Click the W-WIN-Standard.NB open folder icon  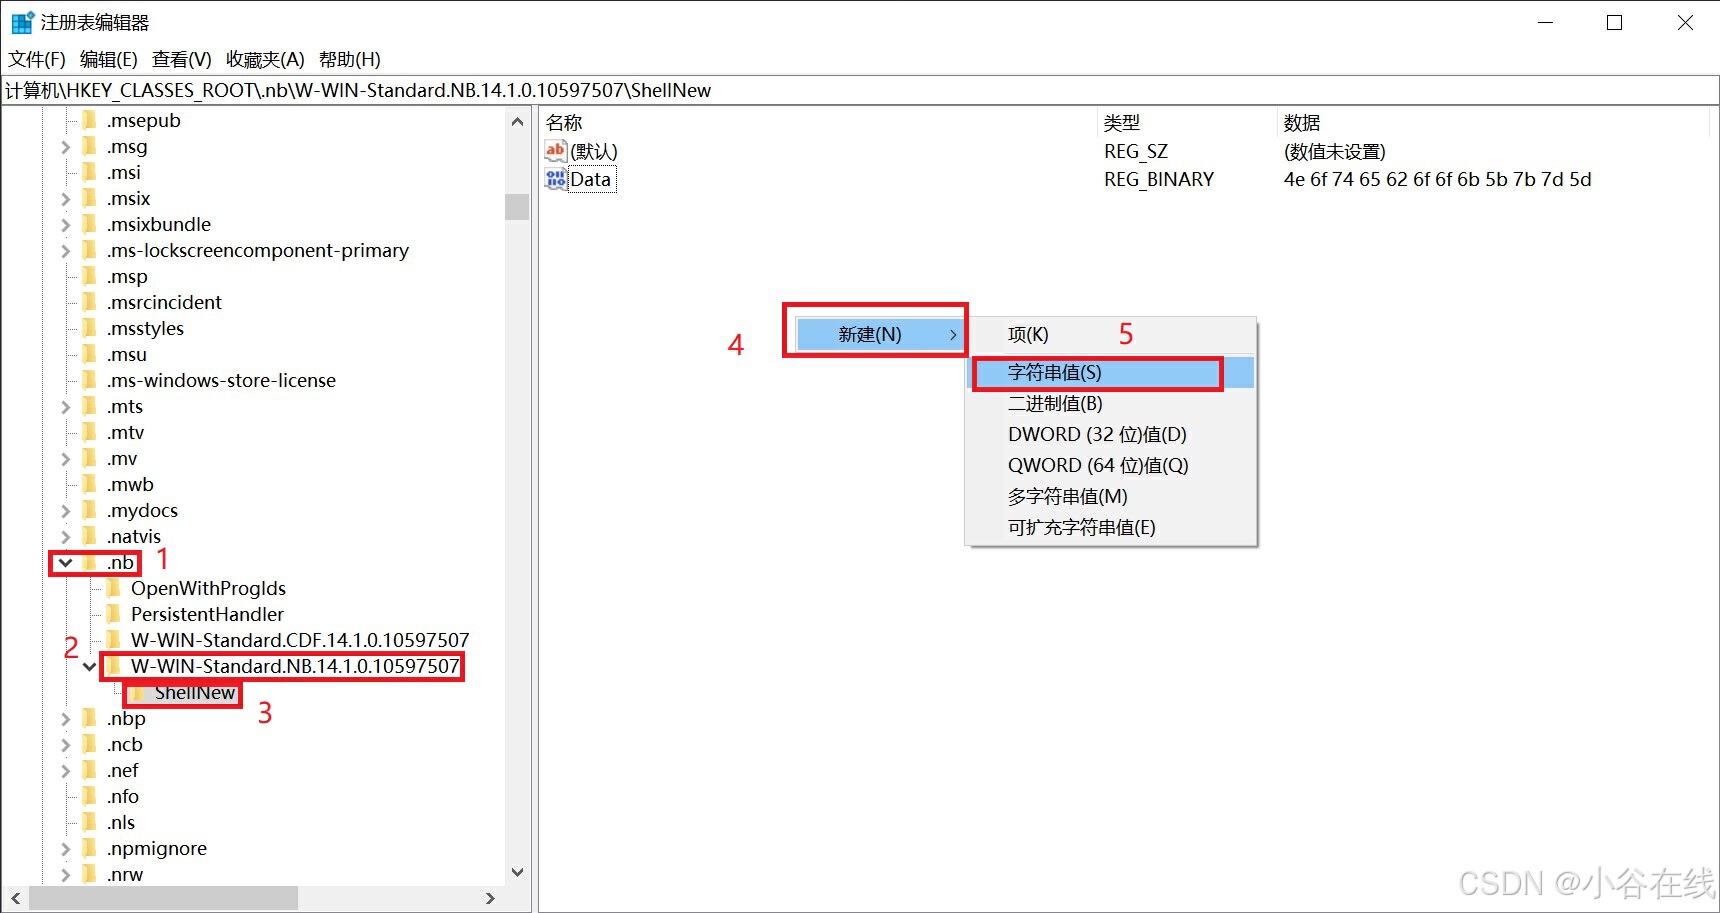114,666
